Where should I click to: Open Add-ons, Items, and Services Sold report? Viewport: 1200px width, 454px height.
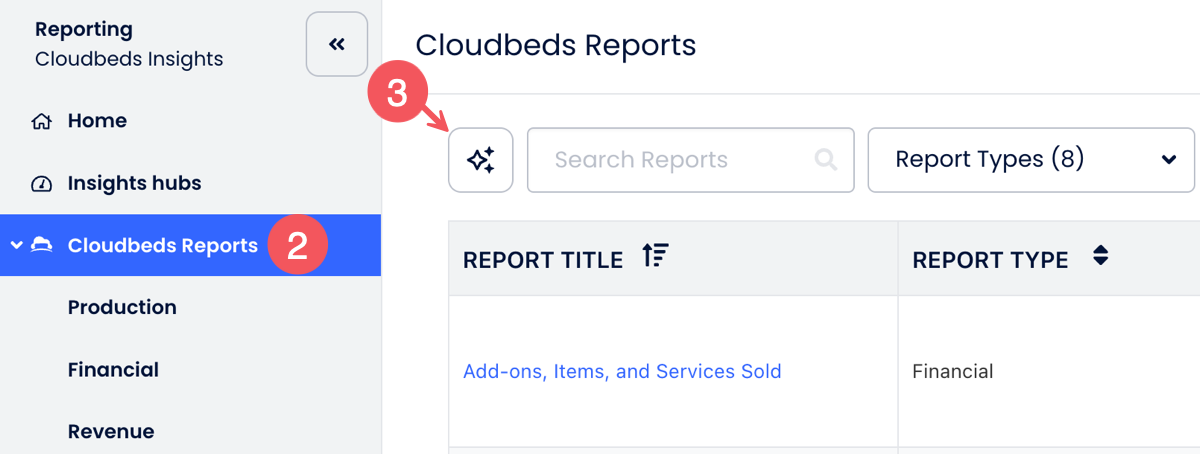click(622, 371)
